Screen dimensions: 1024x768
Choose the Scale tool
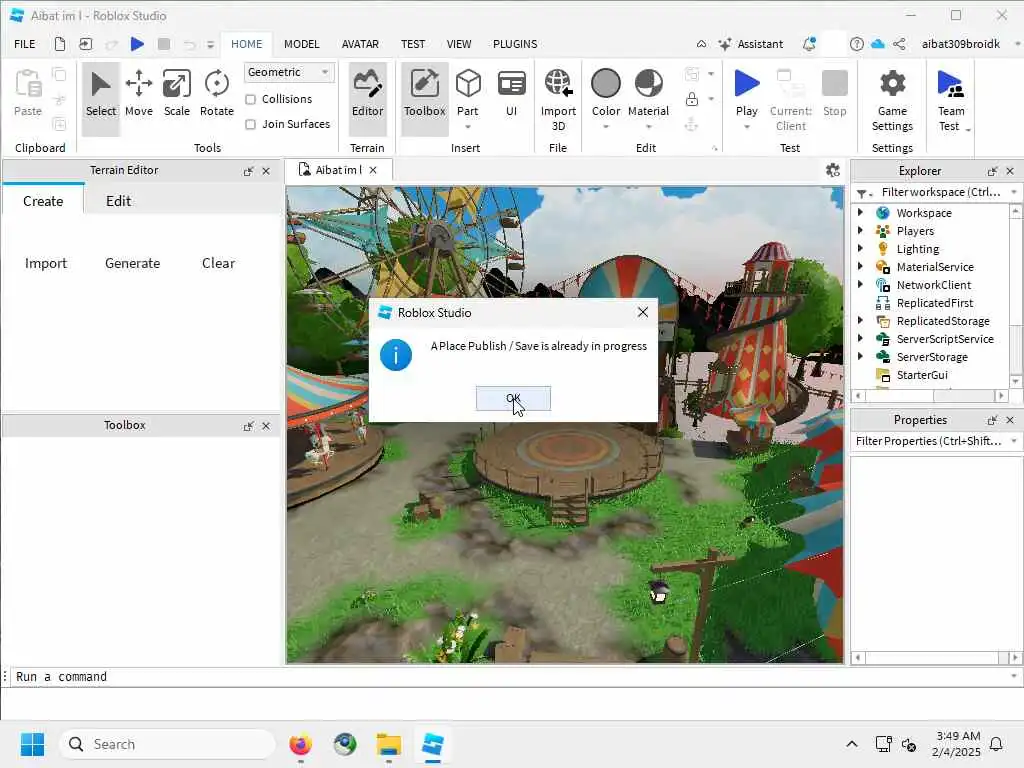176,94
